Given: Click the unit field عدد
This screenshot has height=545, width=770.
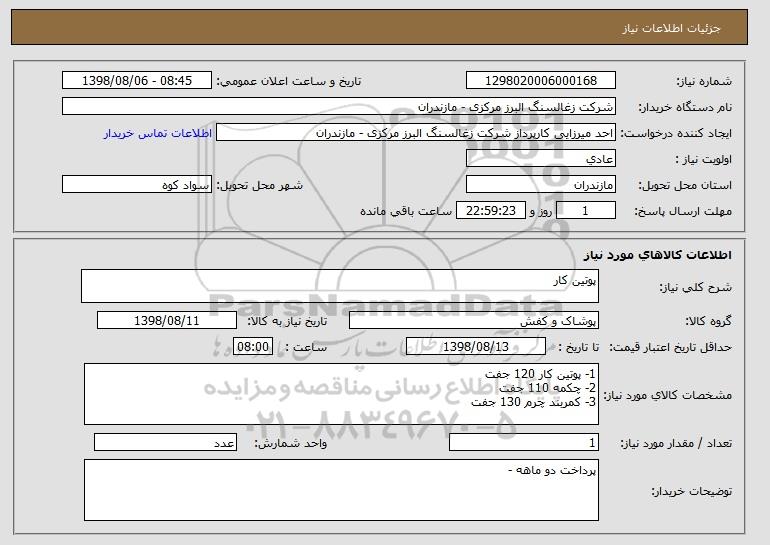Looking at the screenshot, I should point(165,443).
